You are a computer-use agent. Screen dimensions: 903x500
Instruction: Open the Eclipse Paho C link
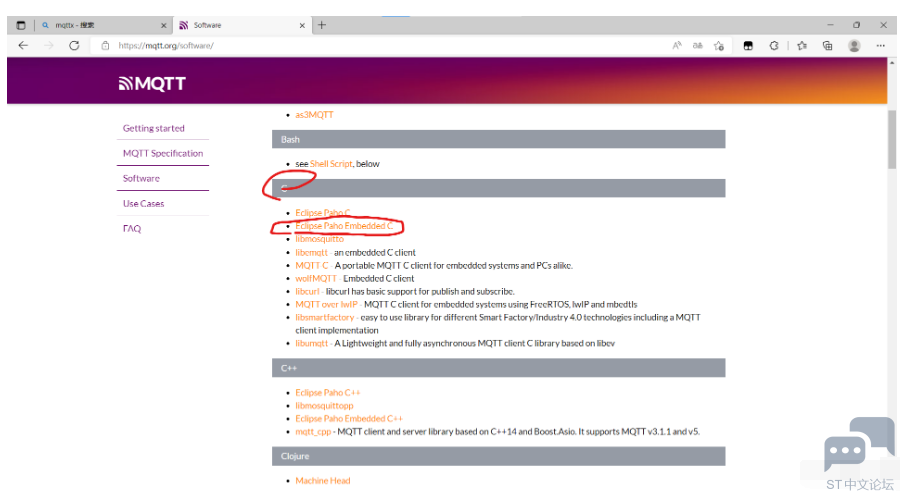point(322,213)
